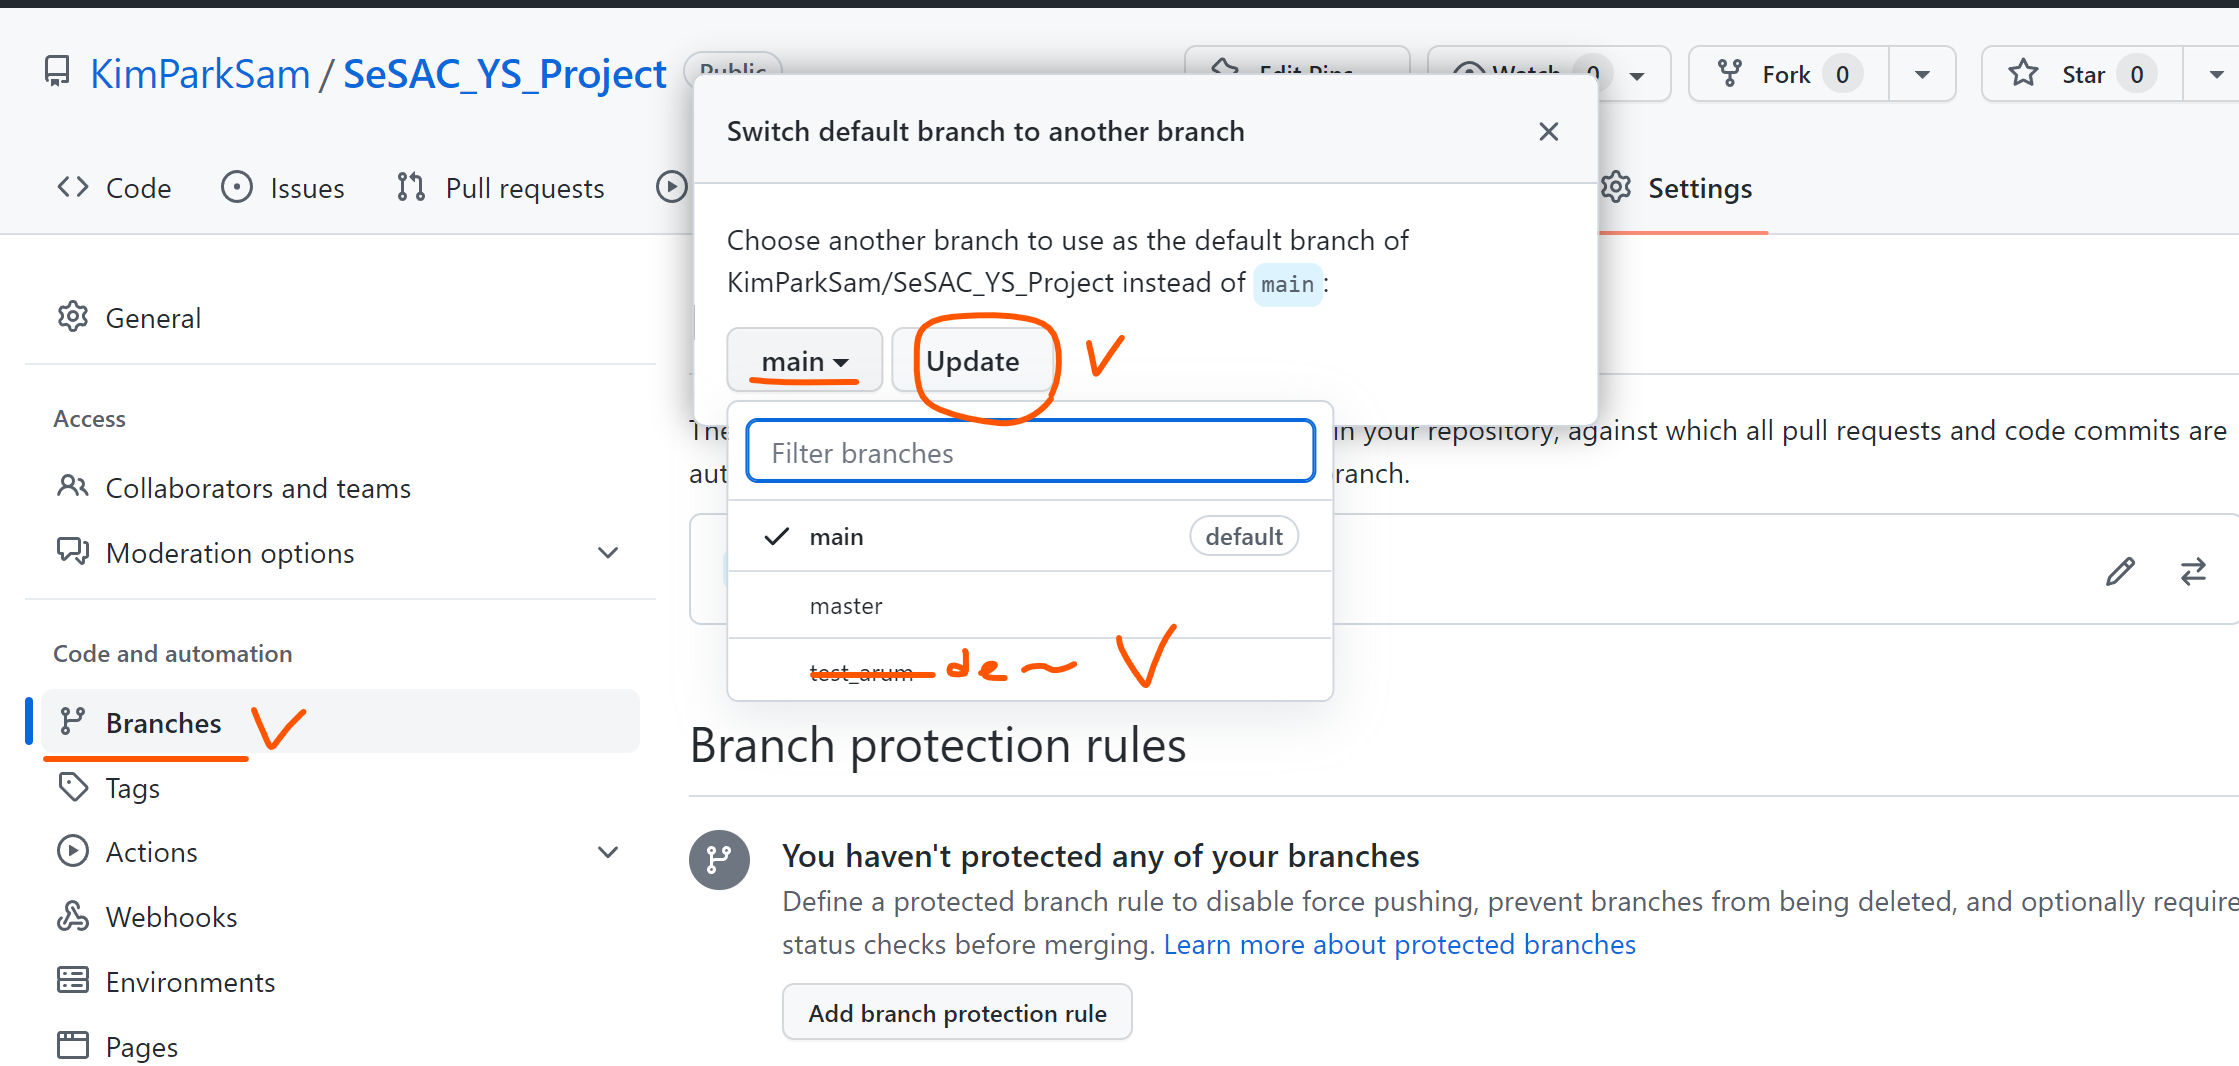2239x1066 pixels.
Task: Click the Update button
Action: (x=973, y=361)
